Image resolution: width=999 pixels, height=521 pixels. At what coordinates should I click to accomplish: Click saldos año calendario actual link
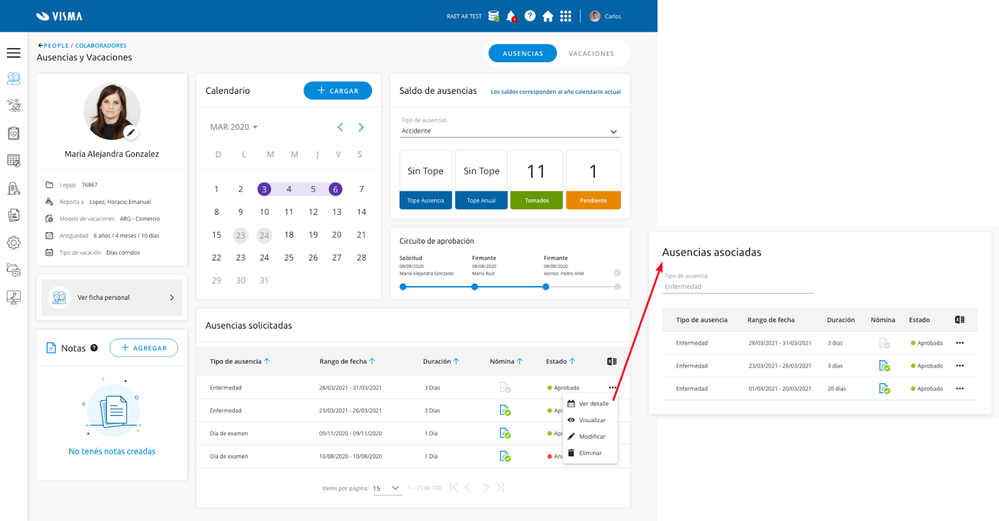pyautogui.click(x=556, y=92)
